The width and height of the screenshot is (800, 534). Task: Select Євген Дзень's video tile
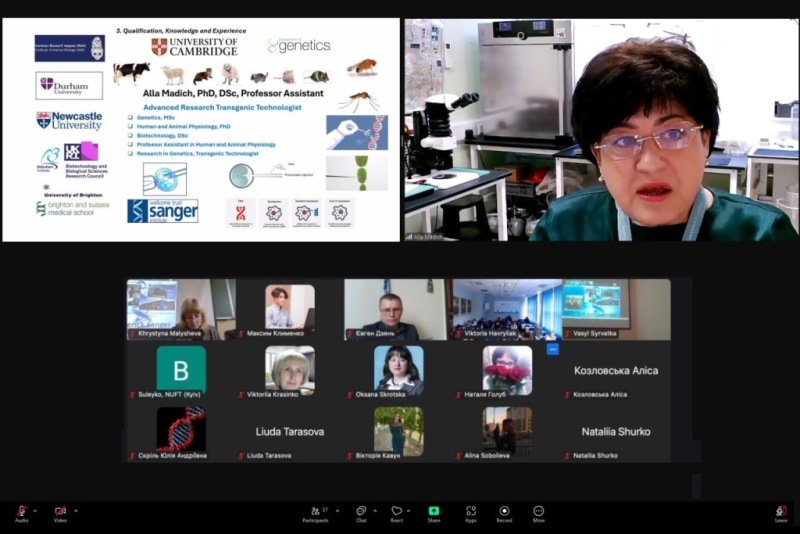(398, 309)
